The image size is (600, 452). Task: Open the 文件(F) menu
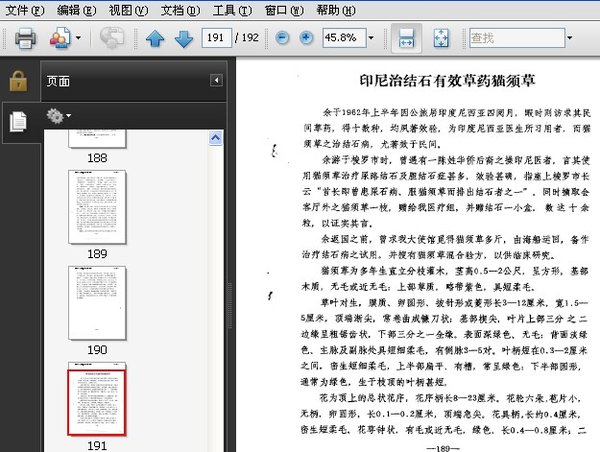(25, 10)
